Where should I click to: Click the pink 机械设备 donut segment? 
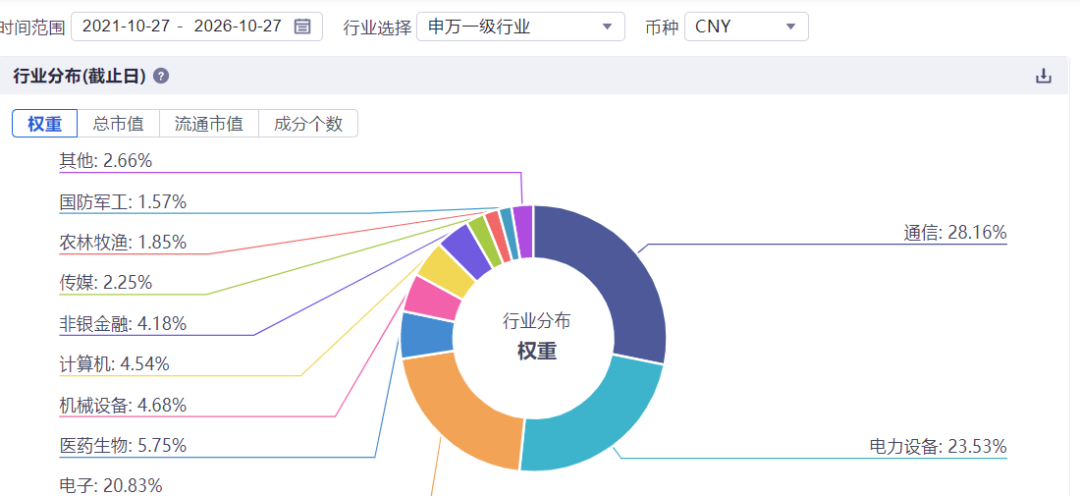434,298
